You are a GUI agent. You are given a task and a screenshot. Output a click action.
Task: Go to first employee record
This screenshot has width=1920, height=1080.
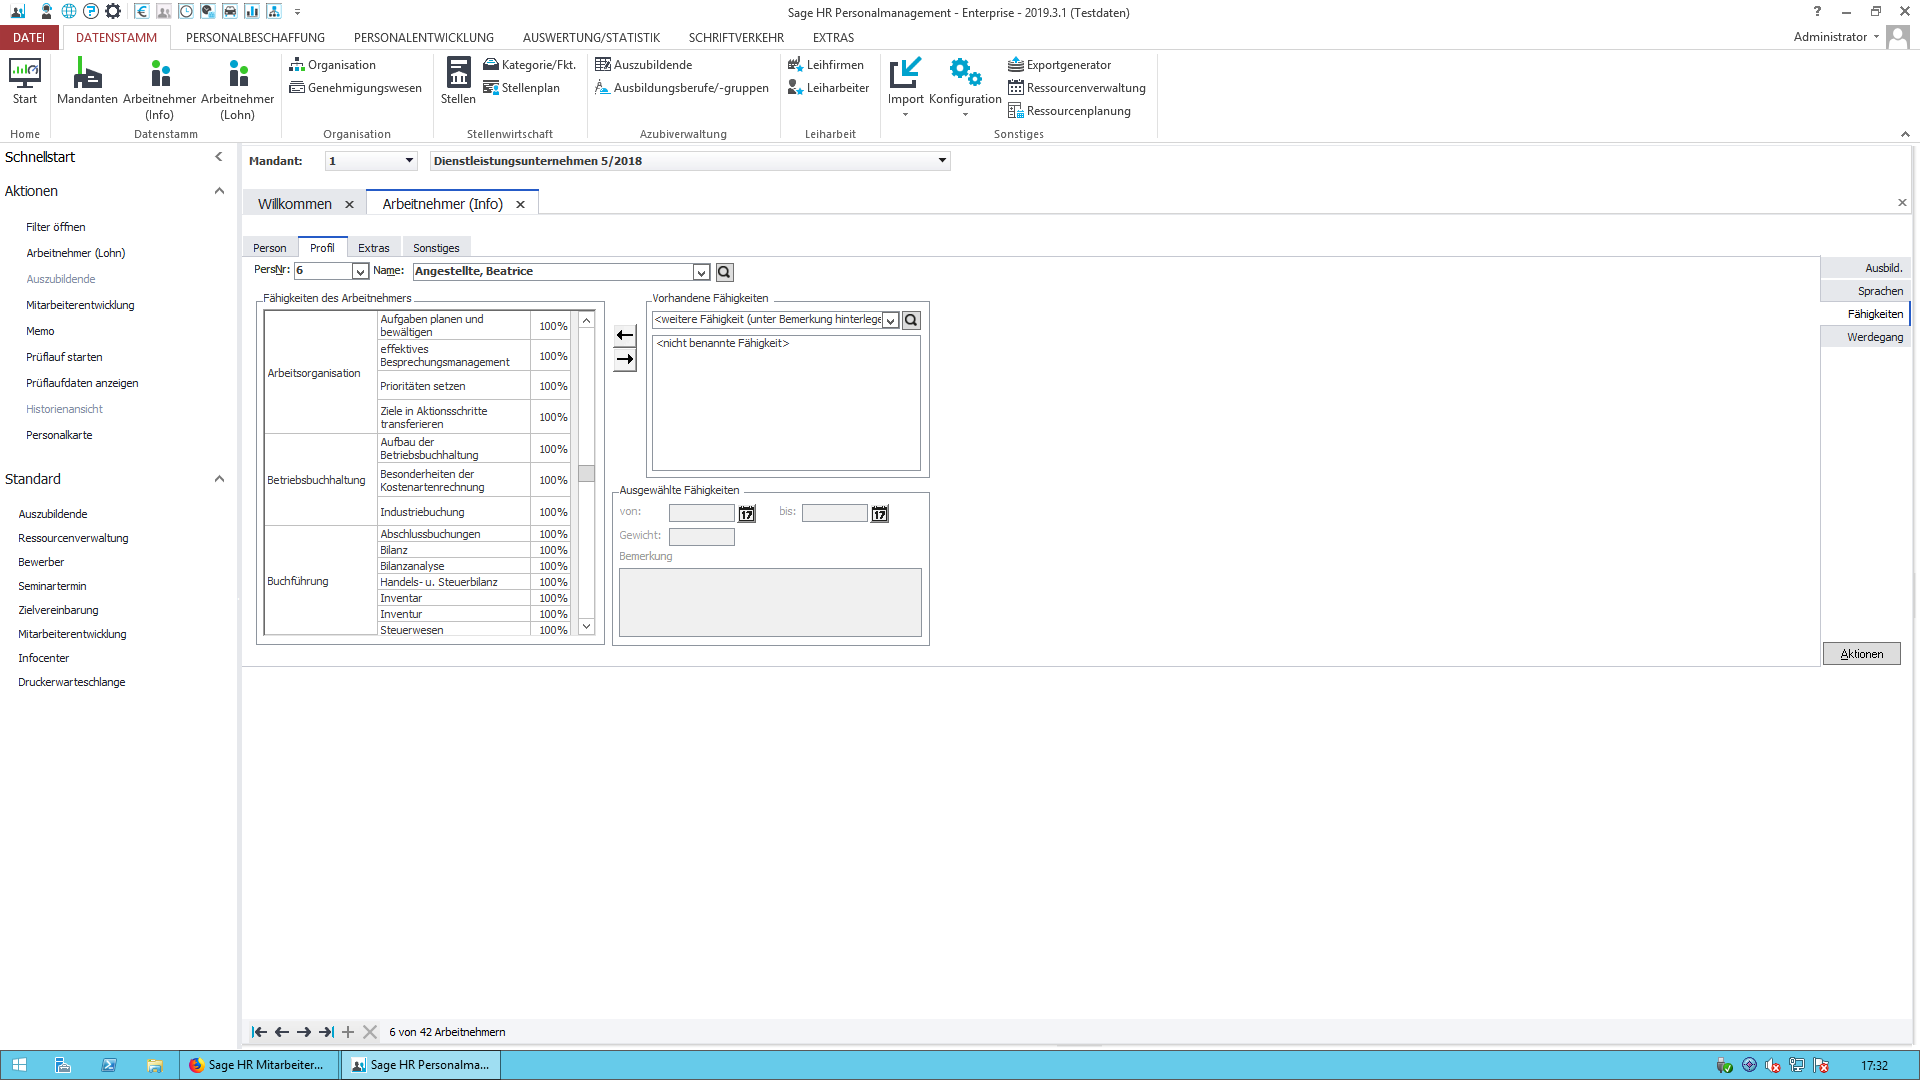tap(259, 1032)
